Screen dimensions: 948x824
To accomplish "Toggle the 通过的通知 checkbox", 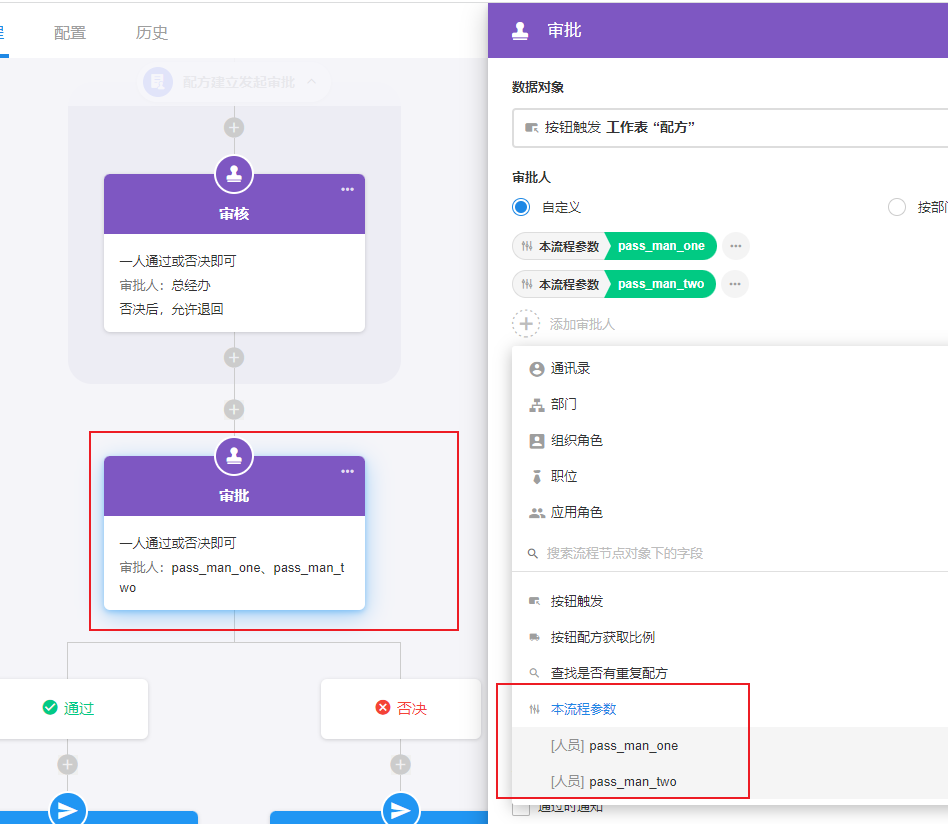I will click(x=521, y=808).
